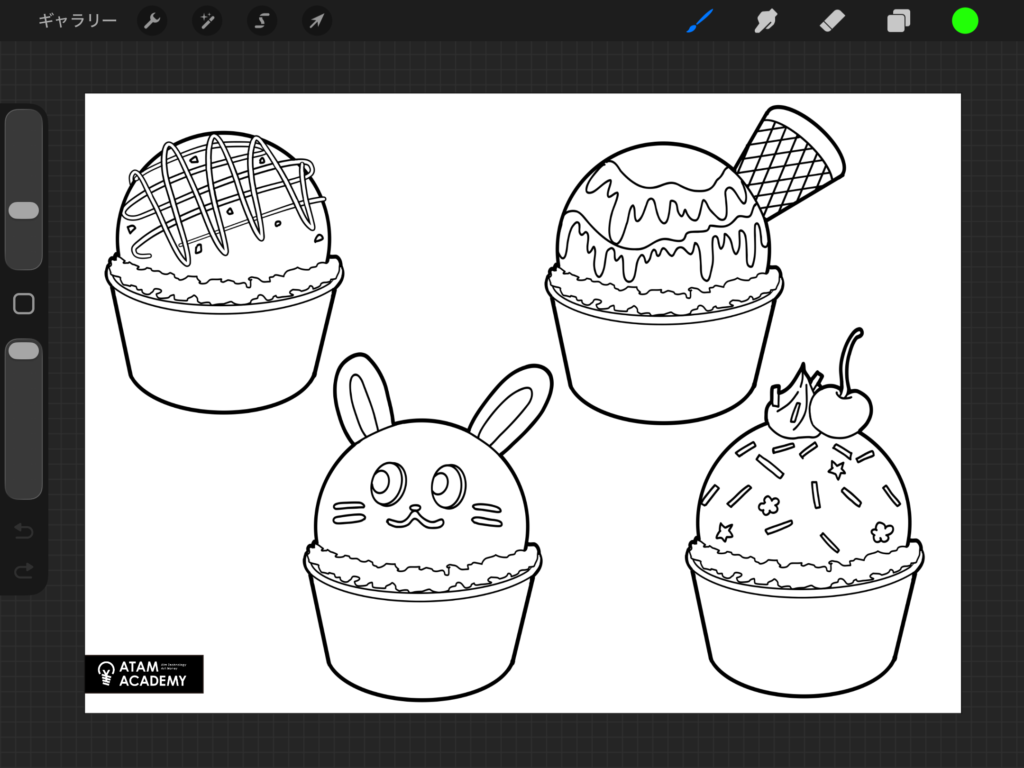Click the ATAM Academy logo on canvas
1024x768 pixels.
pos(144,674)
